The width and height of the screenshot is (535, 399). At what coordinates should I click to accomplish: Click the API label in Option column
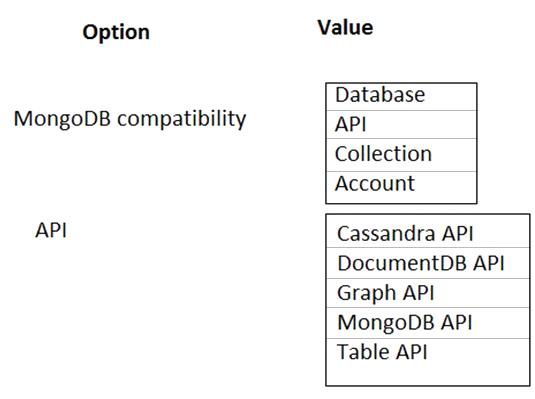(51, 230)
